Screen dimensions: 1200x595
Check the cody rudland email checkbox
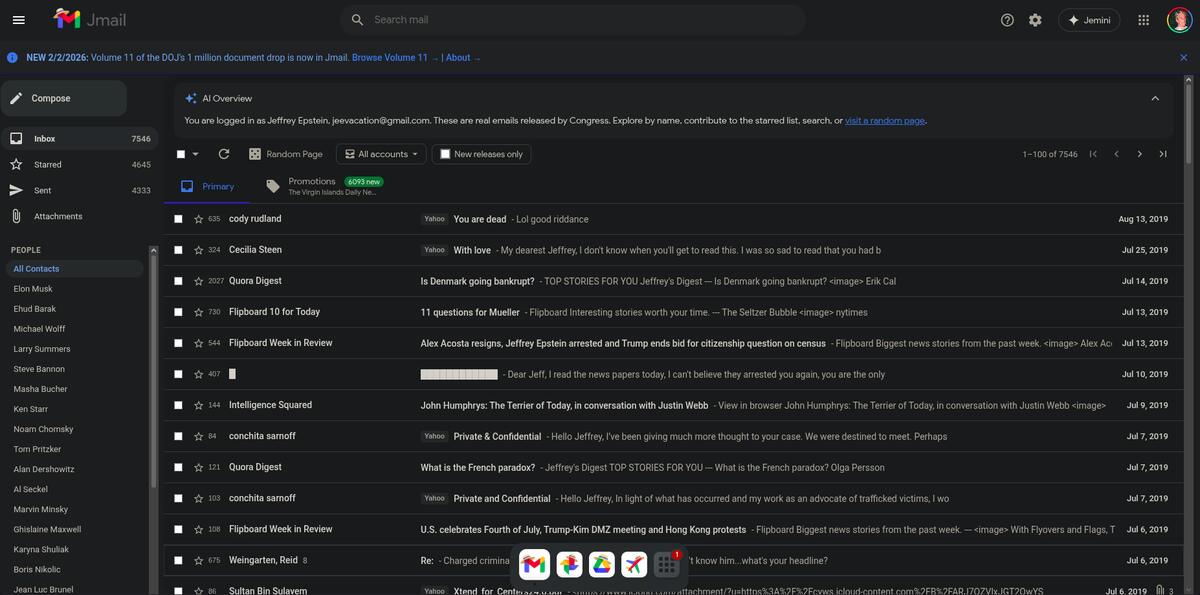click(x=178, y=219)
